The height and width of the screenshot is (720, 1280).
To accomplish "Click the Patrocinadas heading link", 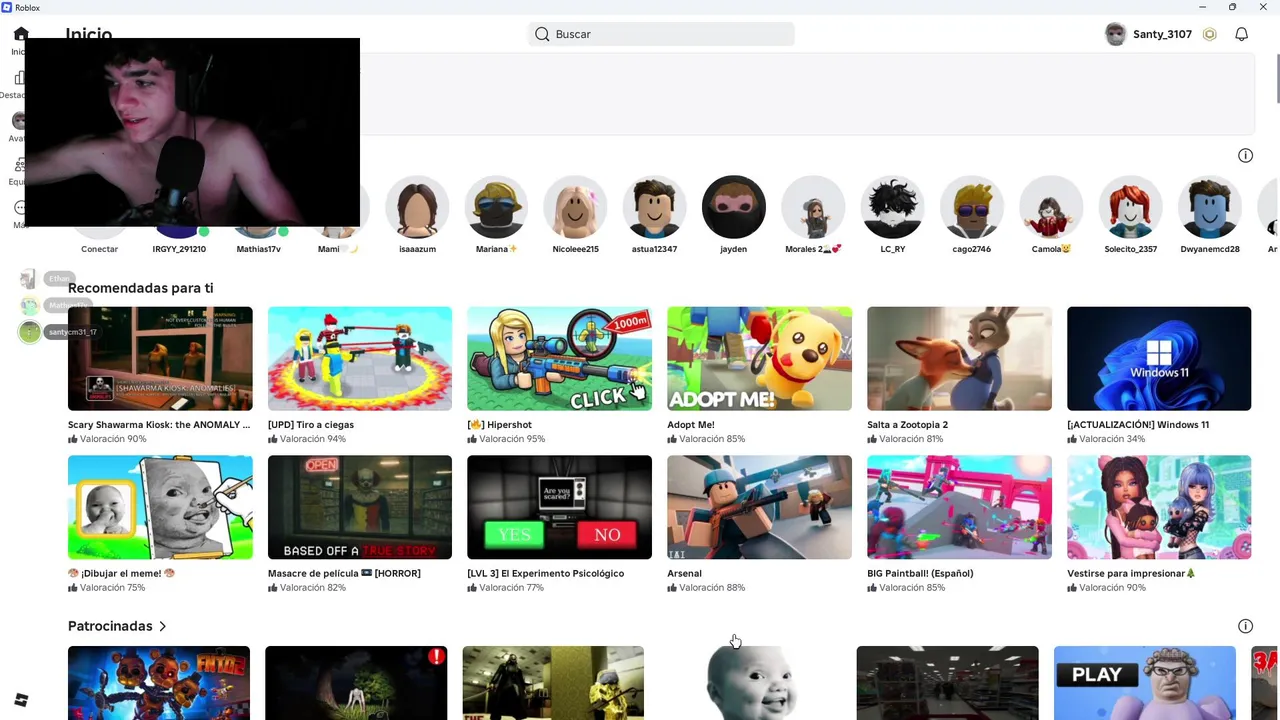I will (110, 626).
